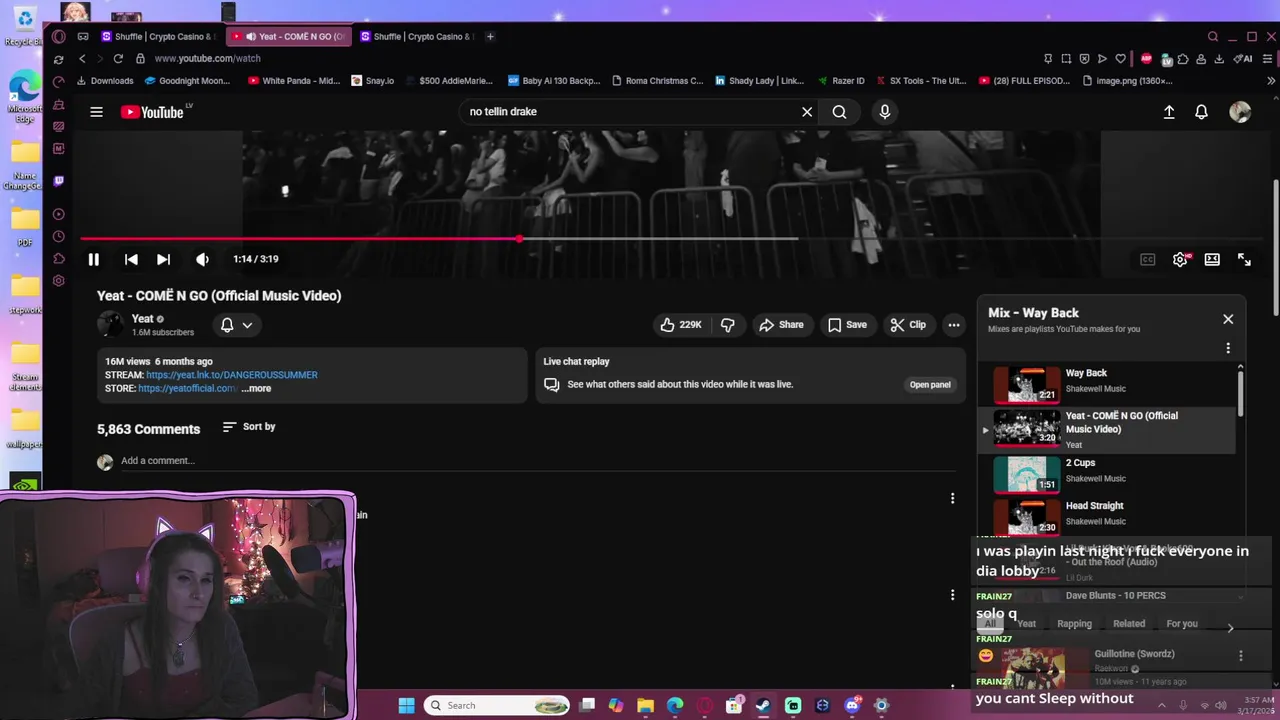Open the YouTube hamburger guide menu
Image resolution: width=1280 pixels, height=720 pixels.
[96, 112]
